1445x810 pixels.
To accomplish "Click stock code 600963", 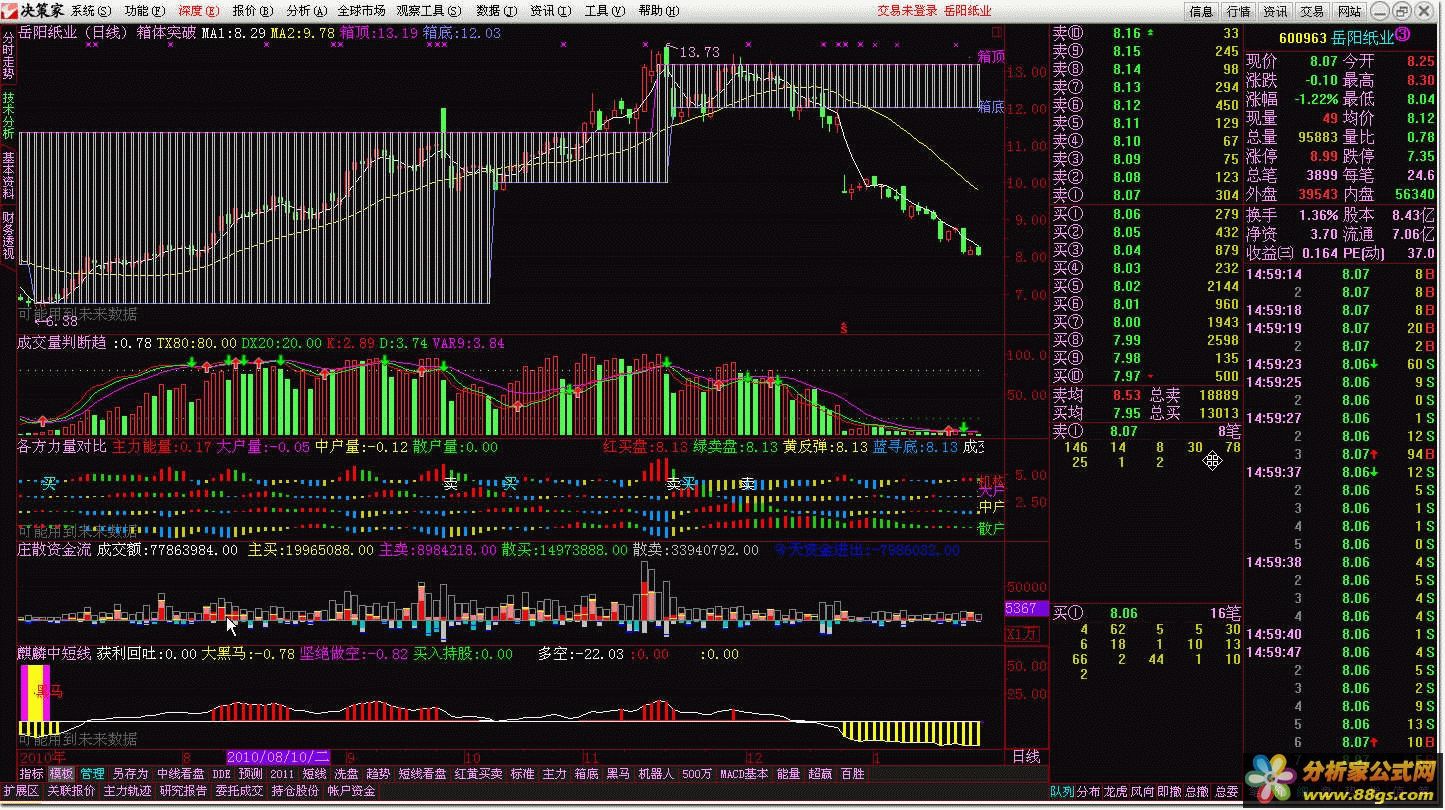I will (x=1302, y=38).
